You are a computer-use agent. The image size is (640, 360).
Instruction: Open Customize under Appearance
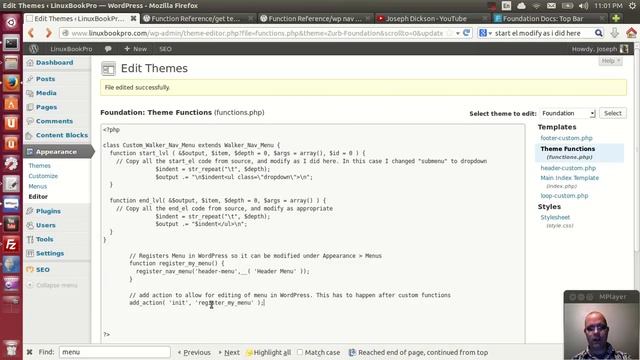(43, 176)
